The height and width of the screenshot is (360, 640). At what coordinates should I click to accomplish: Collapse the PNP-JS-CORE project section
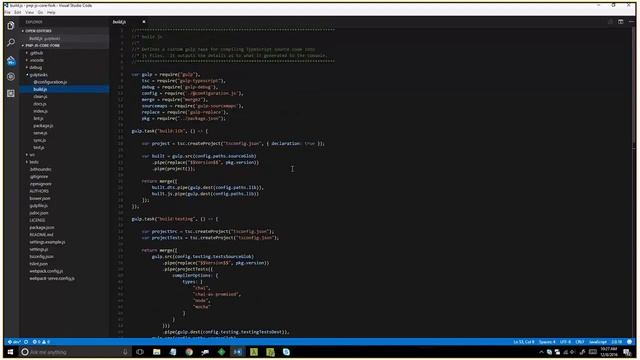click(42, 46)
